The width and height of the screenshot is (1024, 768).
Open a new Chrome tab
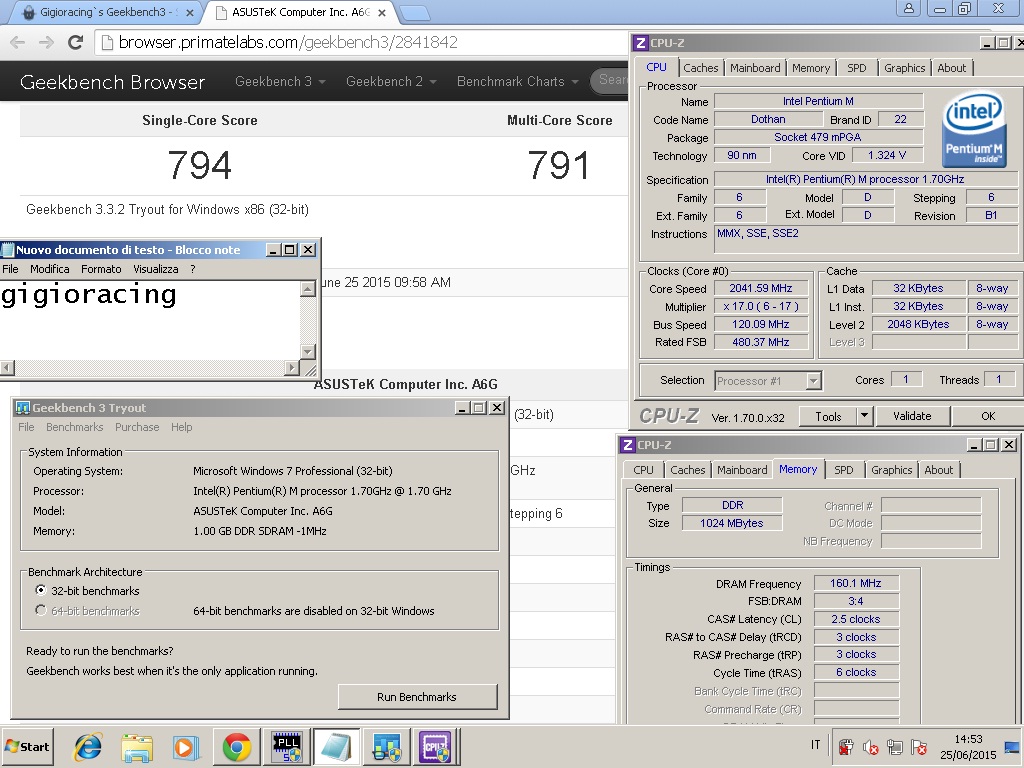413,12
